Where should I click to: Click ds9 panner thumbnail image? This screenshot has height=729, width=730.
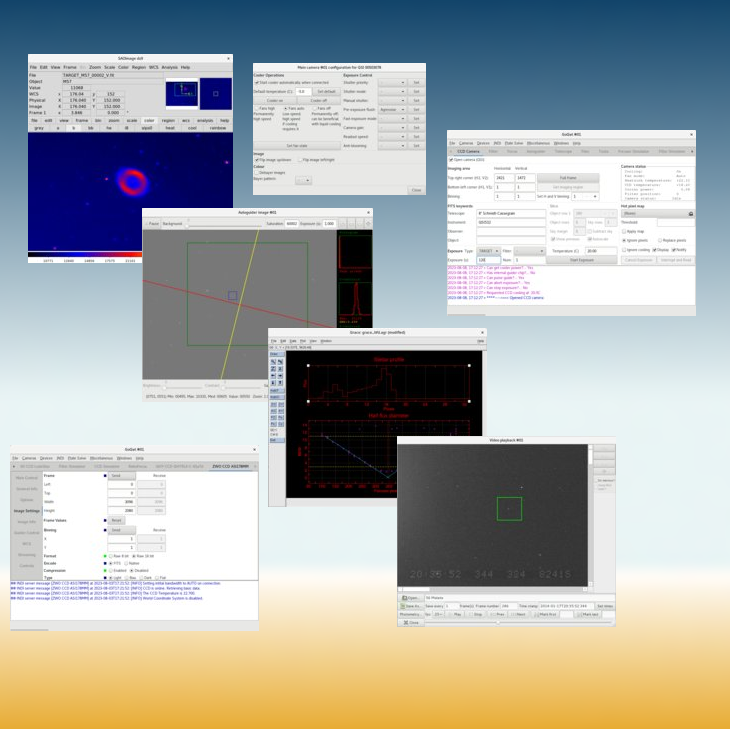(182, 94)
